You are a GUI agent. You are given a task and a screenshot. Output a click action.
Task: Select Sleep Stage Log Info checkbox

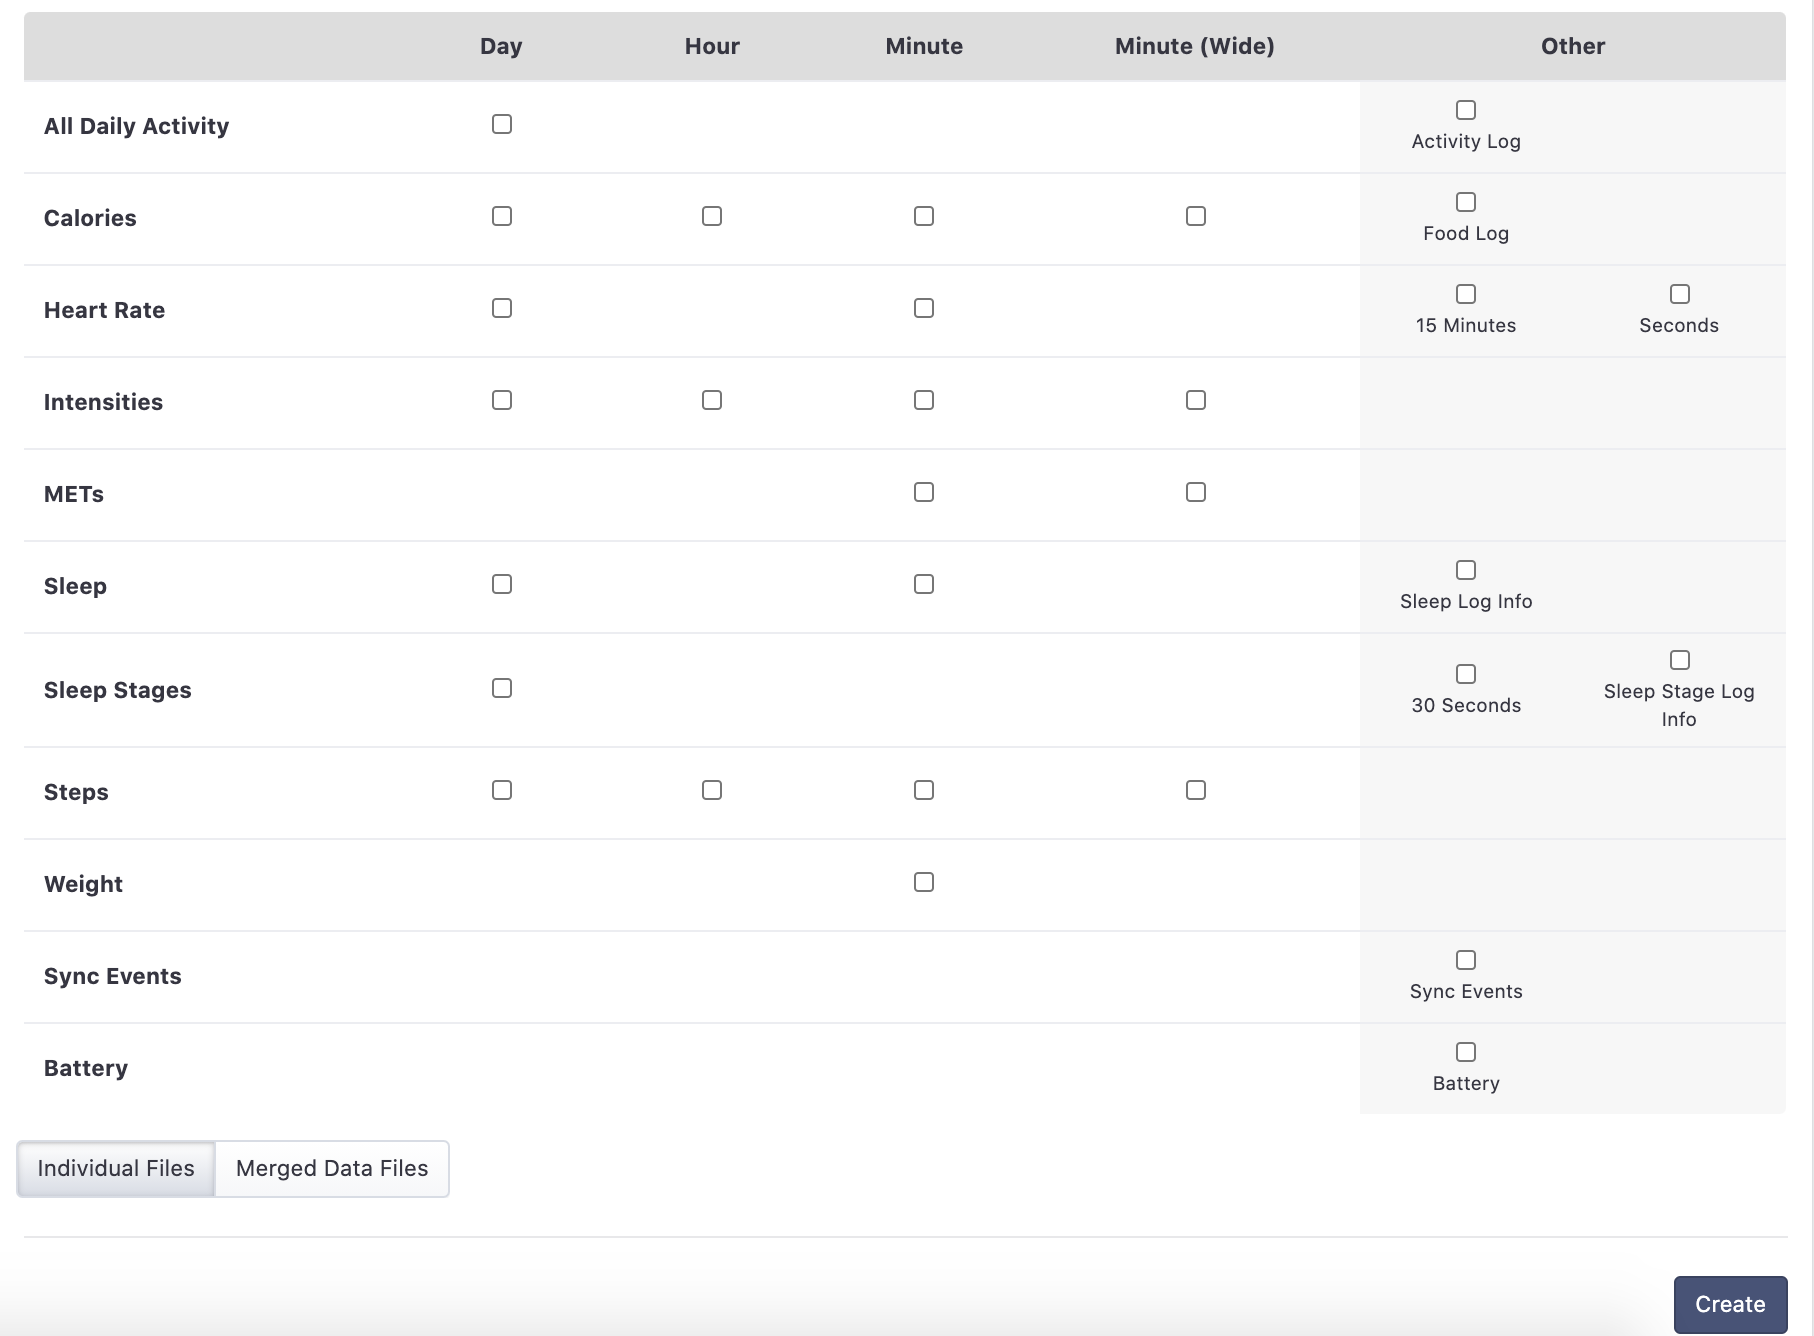(1680, 660)
